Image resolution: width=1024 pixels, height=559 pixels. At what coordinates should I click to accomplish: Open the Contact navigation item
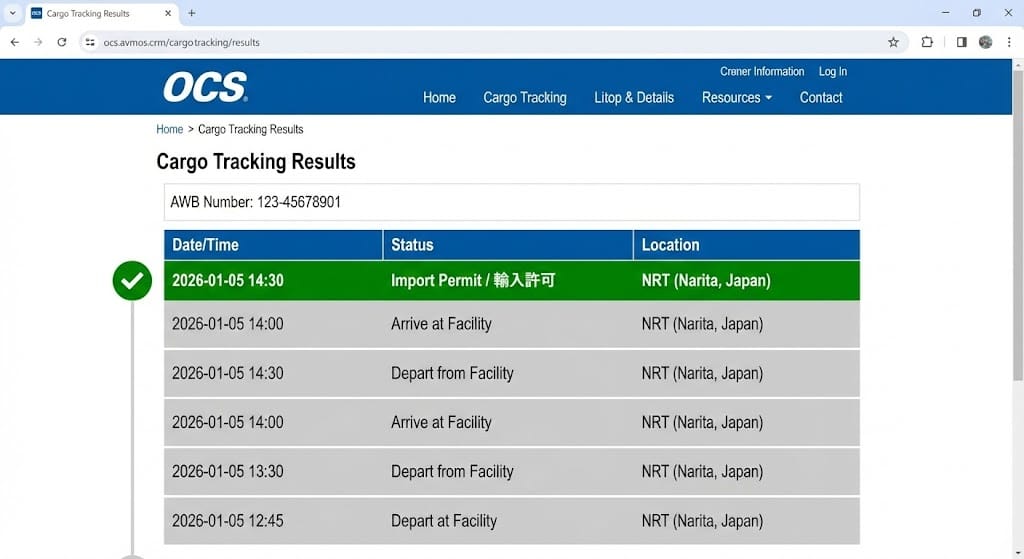[x=821, y=98]
